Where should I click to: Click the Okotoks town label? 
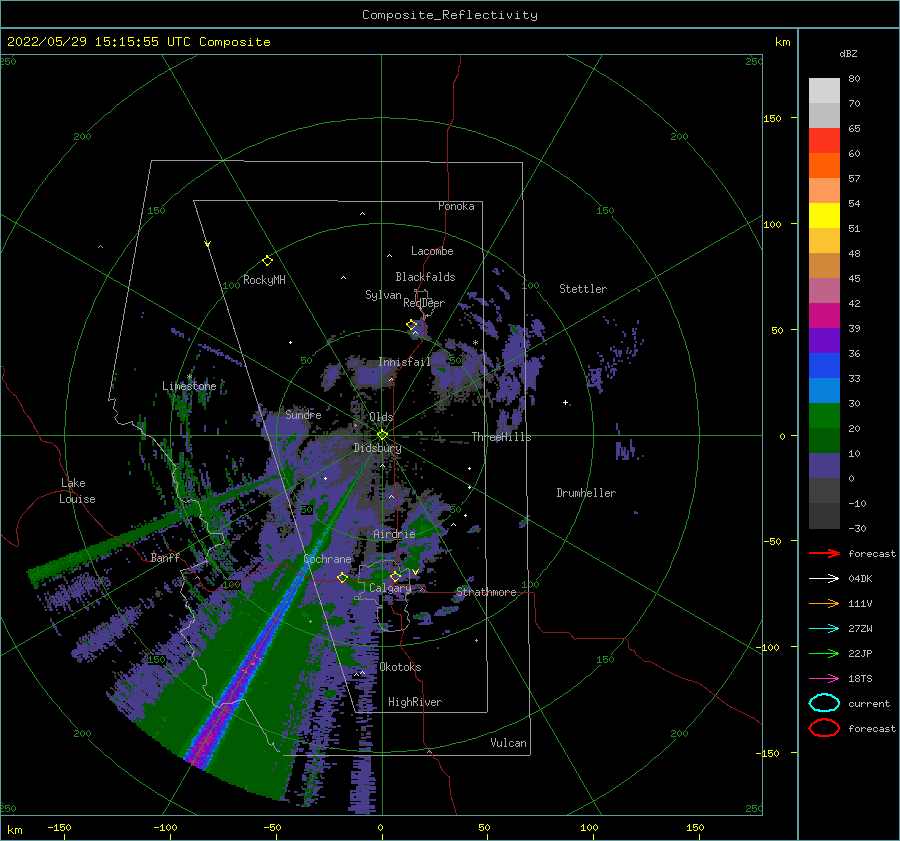click(x=400, y=667)
